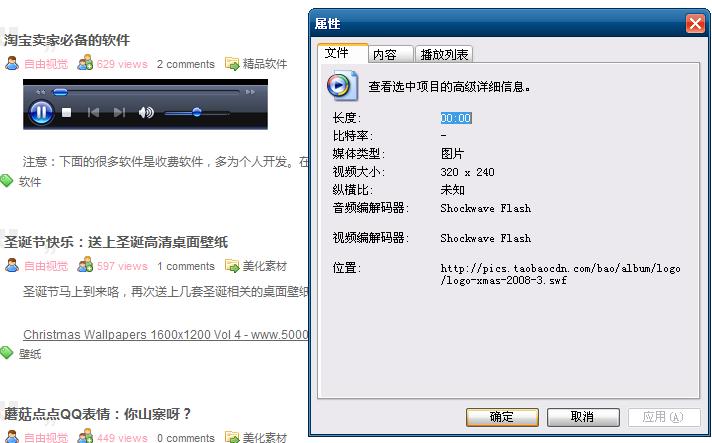Screen dimensions: 712x443
Task: Click the green tag icon beside 壁纸
Action: tap(6, 353)
